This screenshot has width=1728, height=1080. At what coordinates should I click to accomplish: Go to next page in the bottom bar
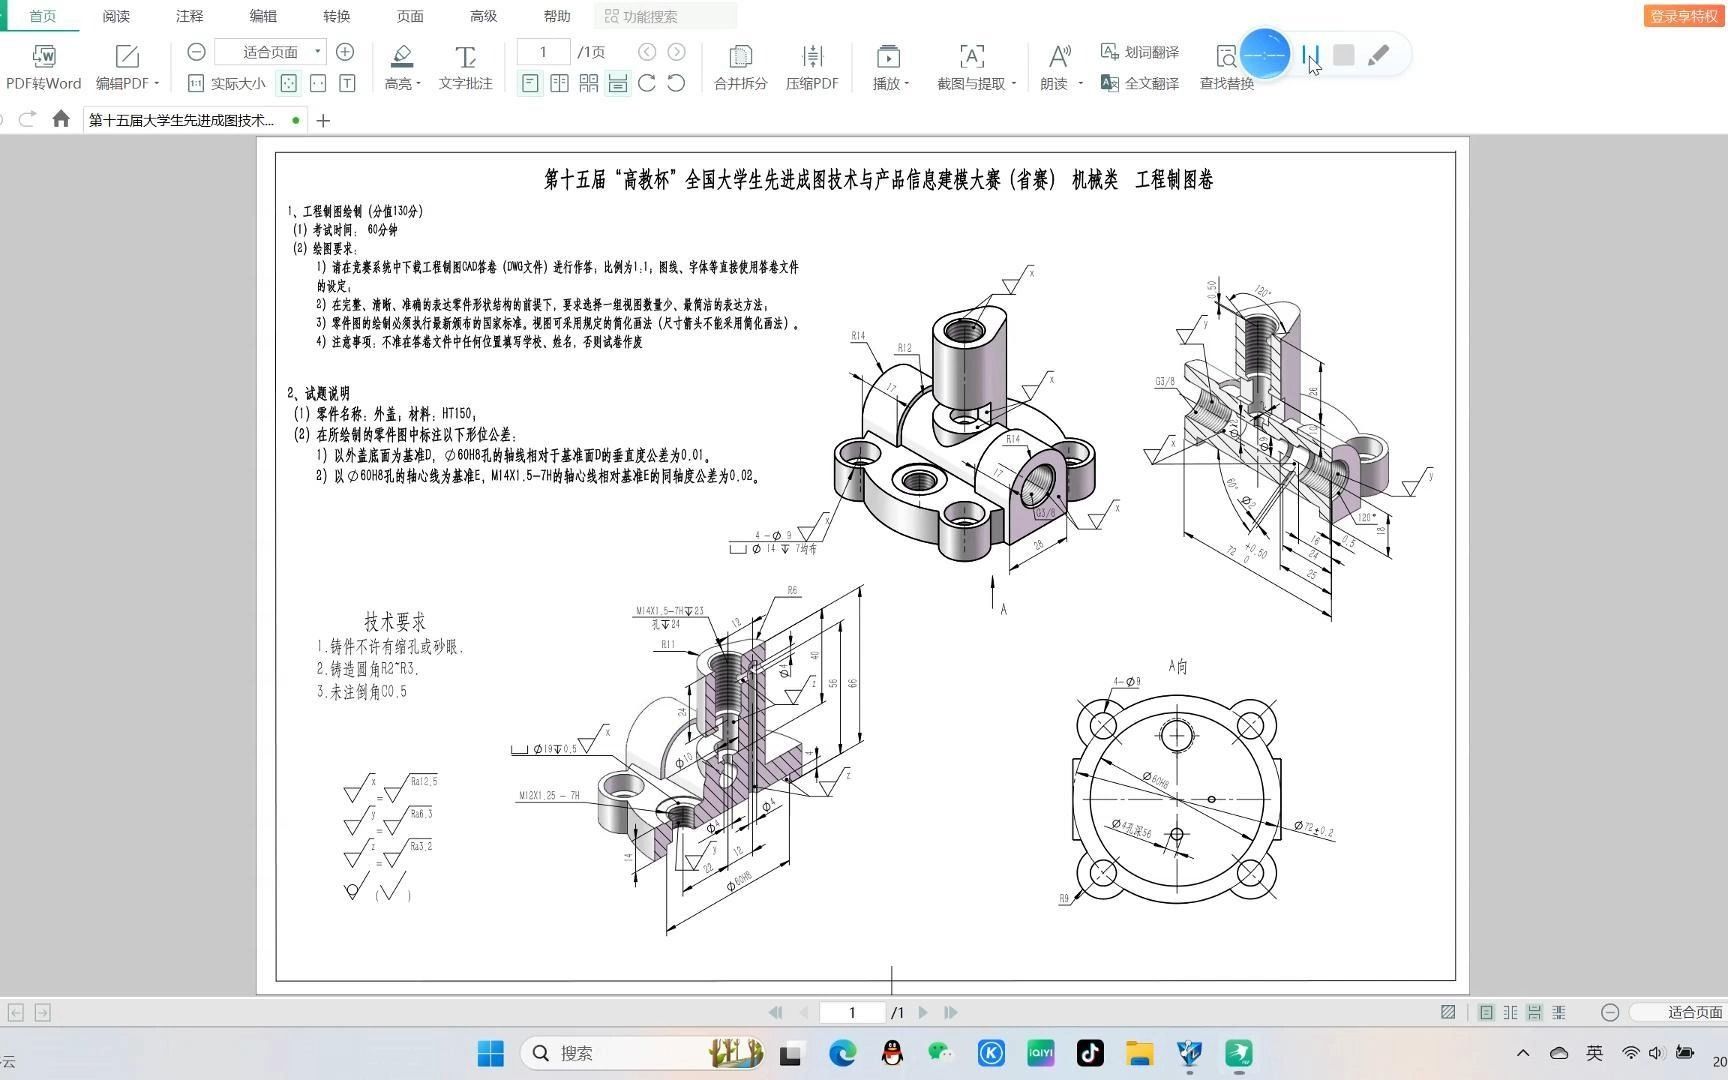tap(923, 1013)
